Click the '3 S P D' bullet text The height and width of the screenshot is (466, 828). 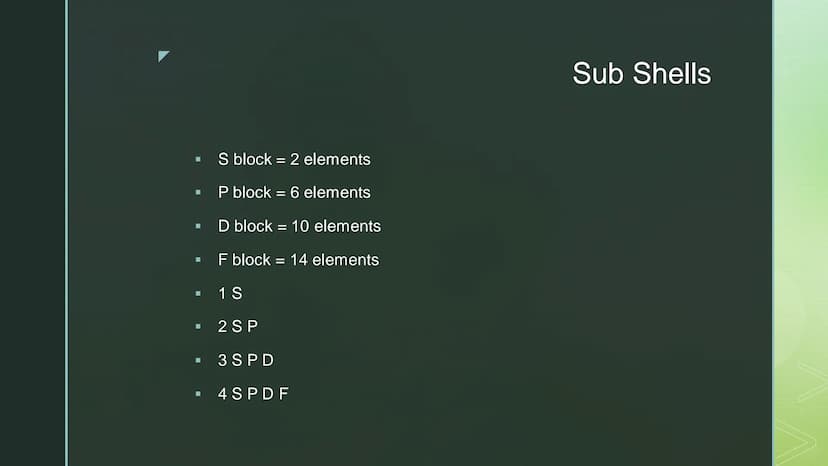(x=246, y=360)
